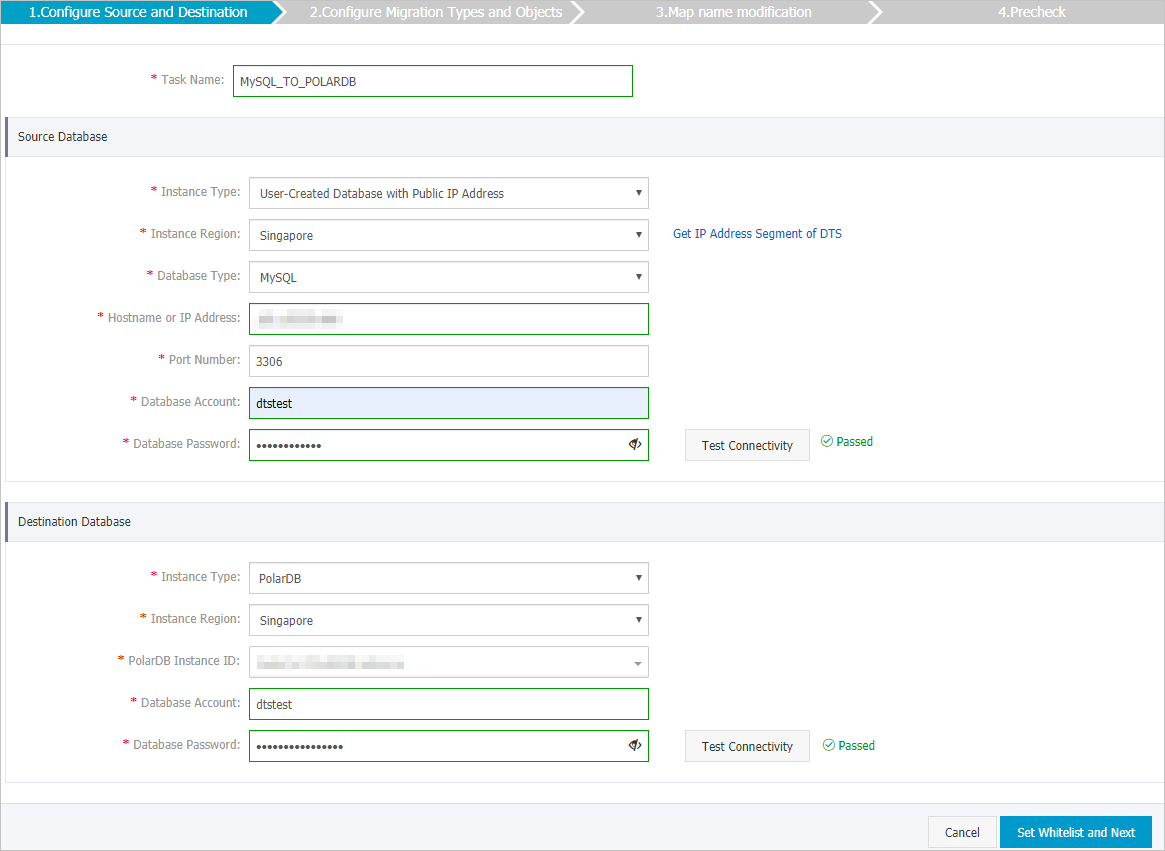This screenshot has width=1165, height=851.
Task: Open the source Instance Region dropdown
Action: pyautogui.click(x=449, y=235)
